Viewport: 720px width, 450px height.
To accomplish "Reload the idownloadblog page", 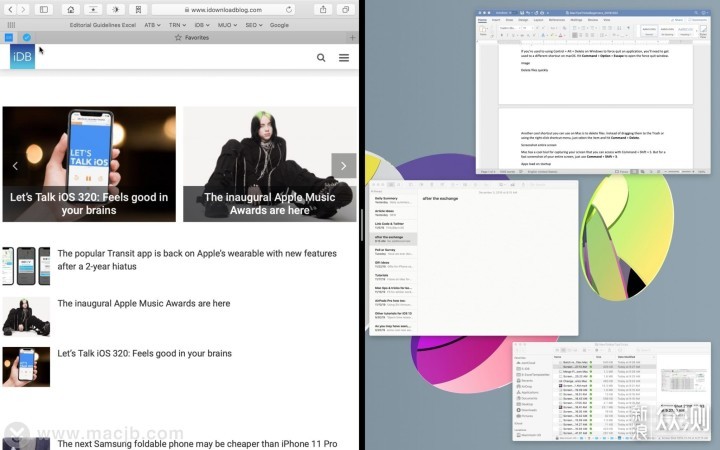I will pyautogui.click(x=289, y=9).
